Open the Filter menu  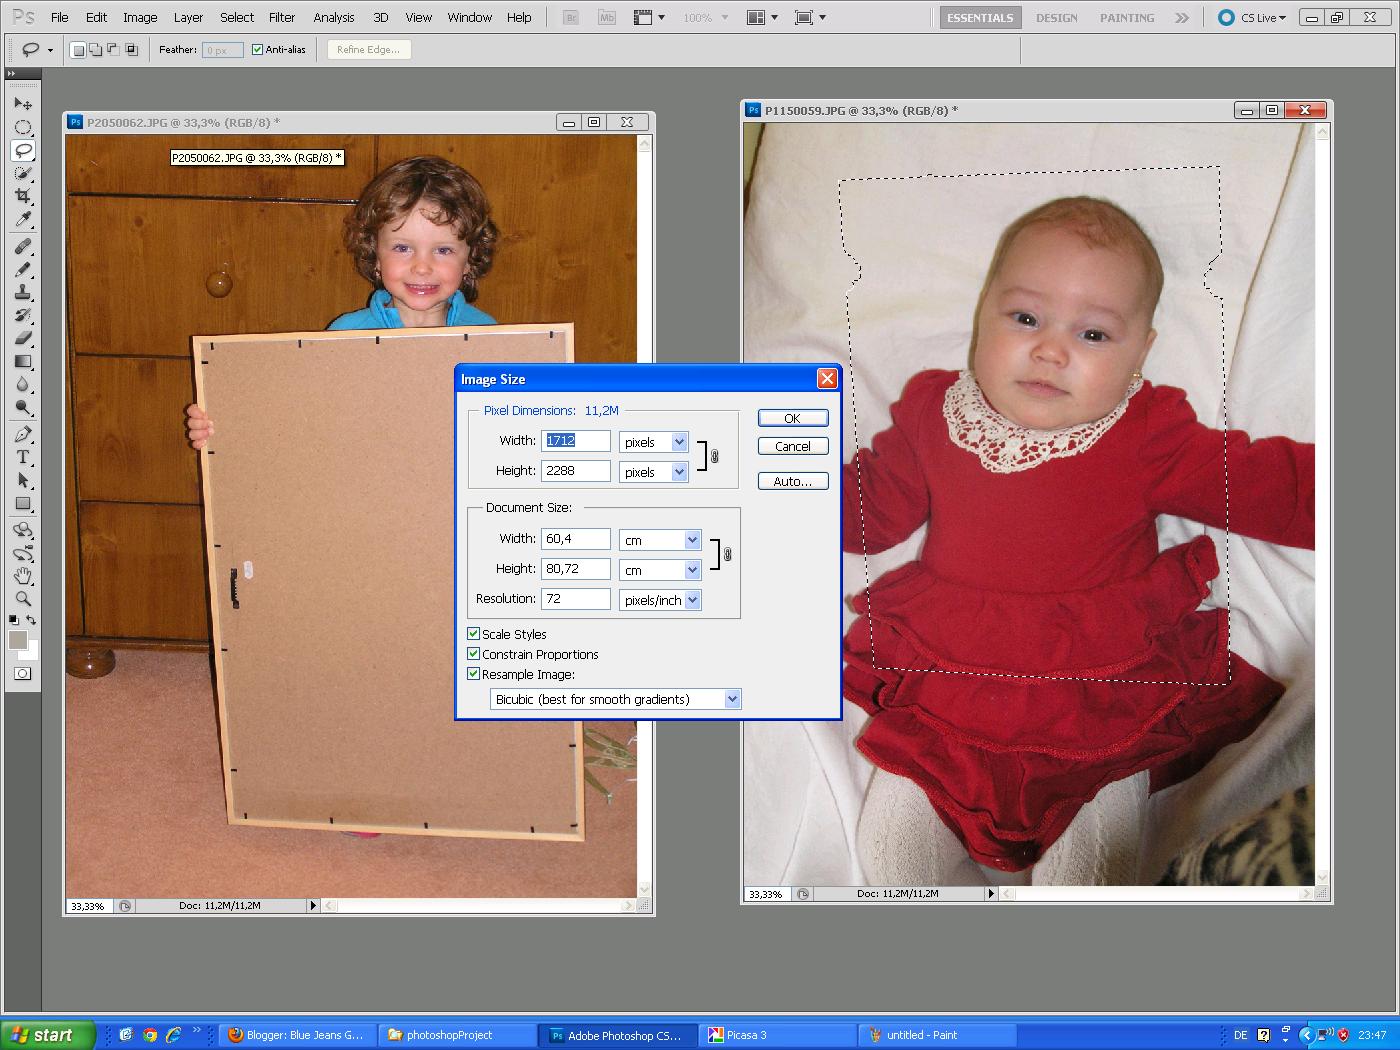281,17
